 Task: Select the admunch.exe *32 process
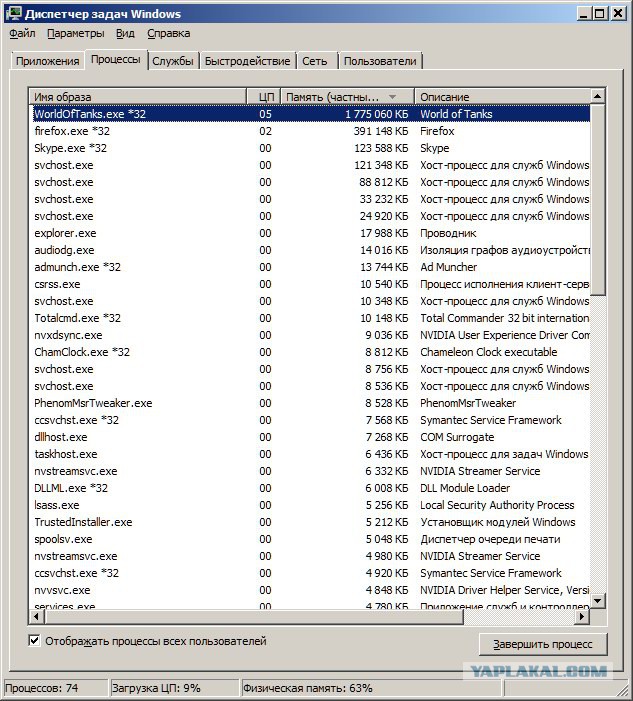click(x=311, y=267)
